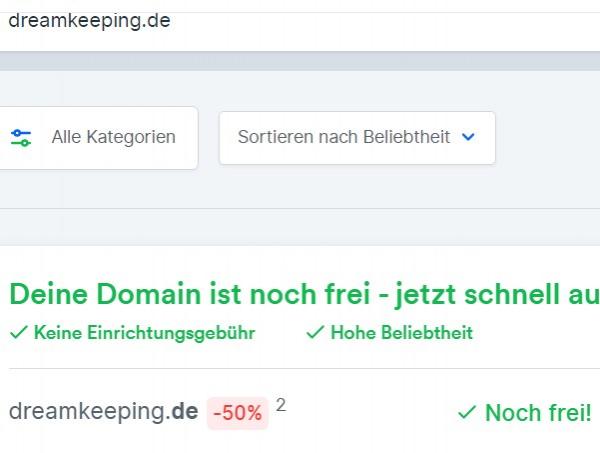Click the -50% discount badge
Image resolution: width=600 pixels, height=453 pixels.
click(238, 413)
